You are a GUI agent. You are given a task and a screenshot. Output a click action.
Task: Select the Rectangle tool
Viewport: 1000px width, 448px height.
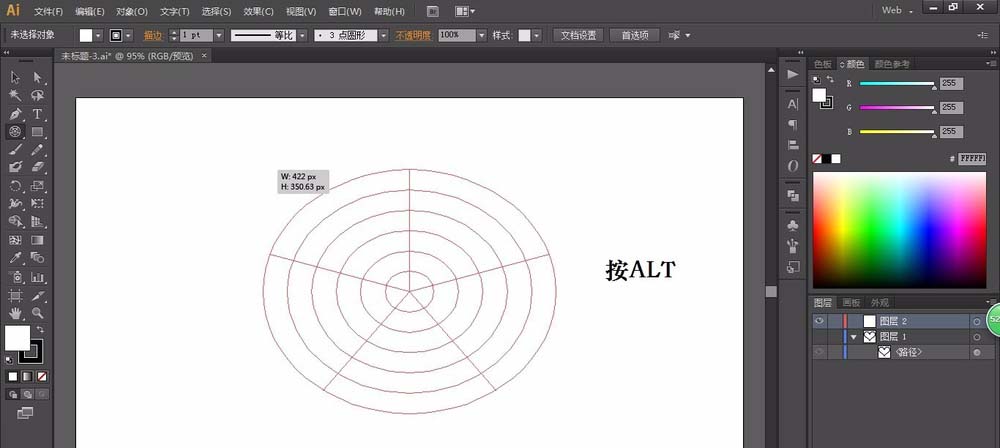pyautogui.click(x=38, y=132)
